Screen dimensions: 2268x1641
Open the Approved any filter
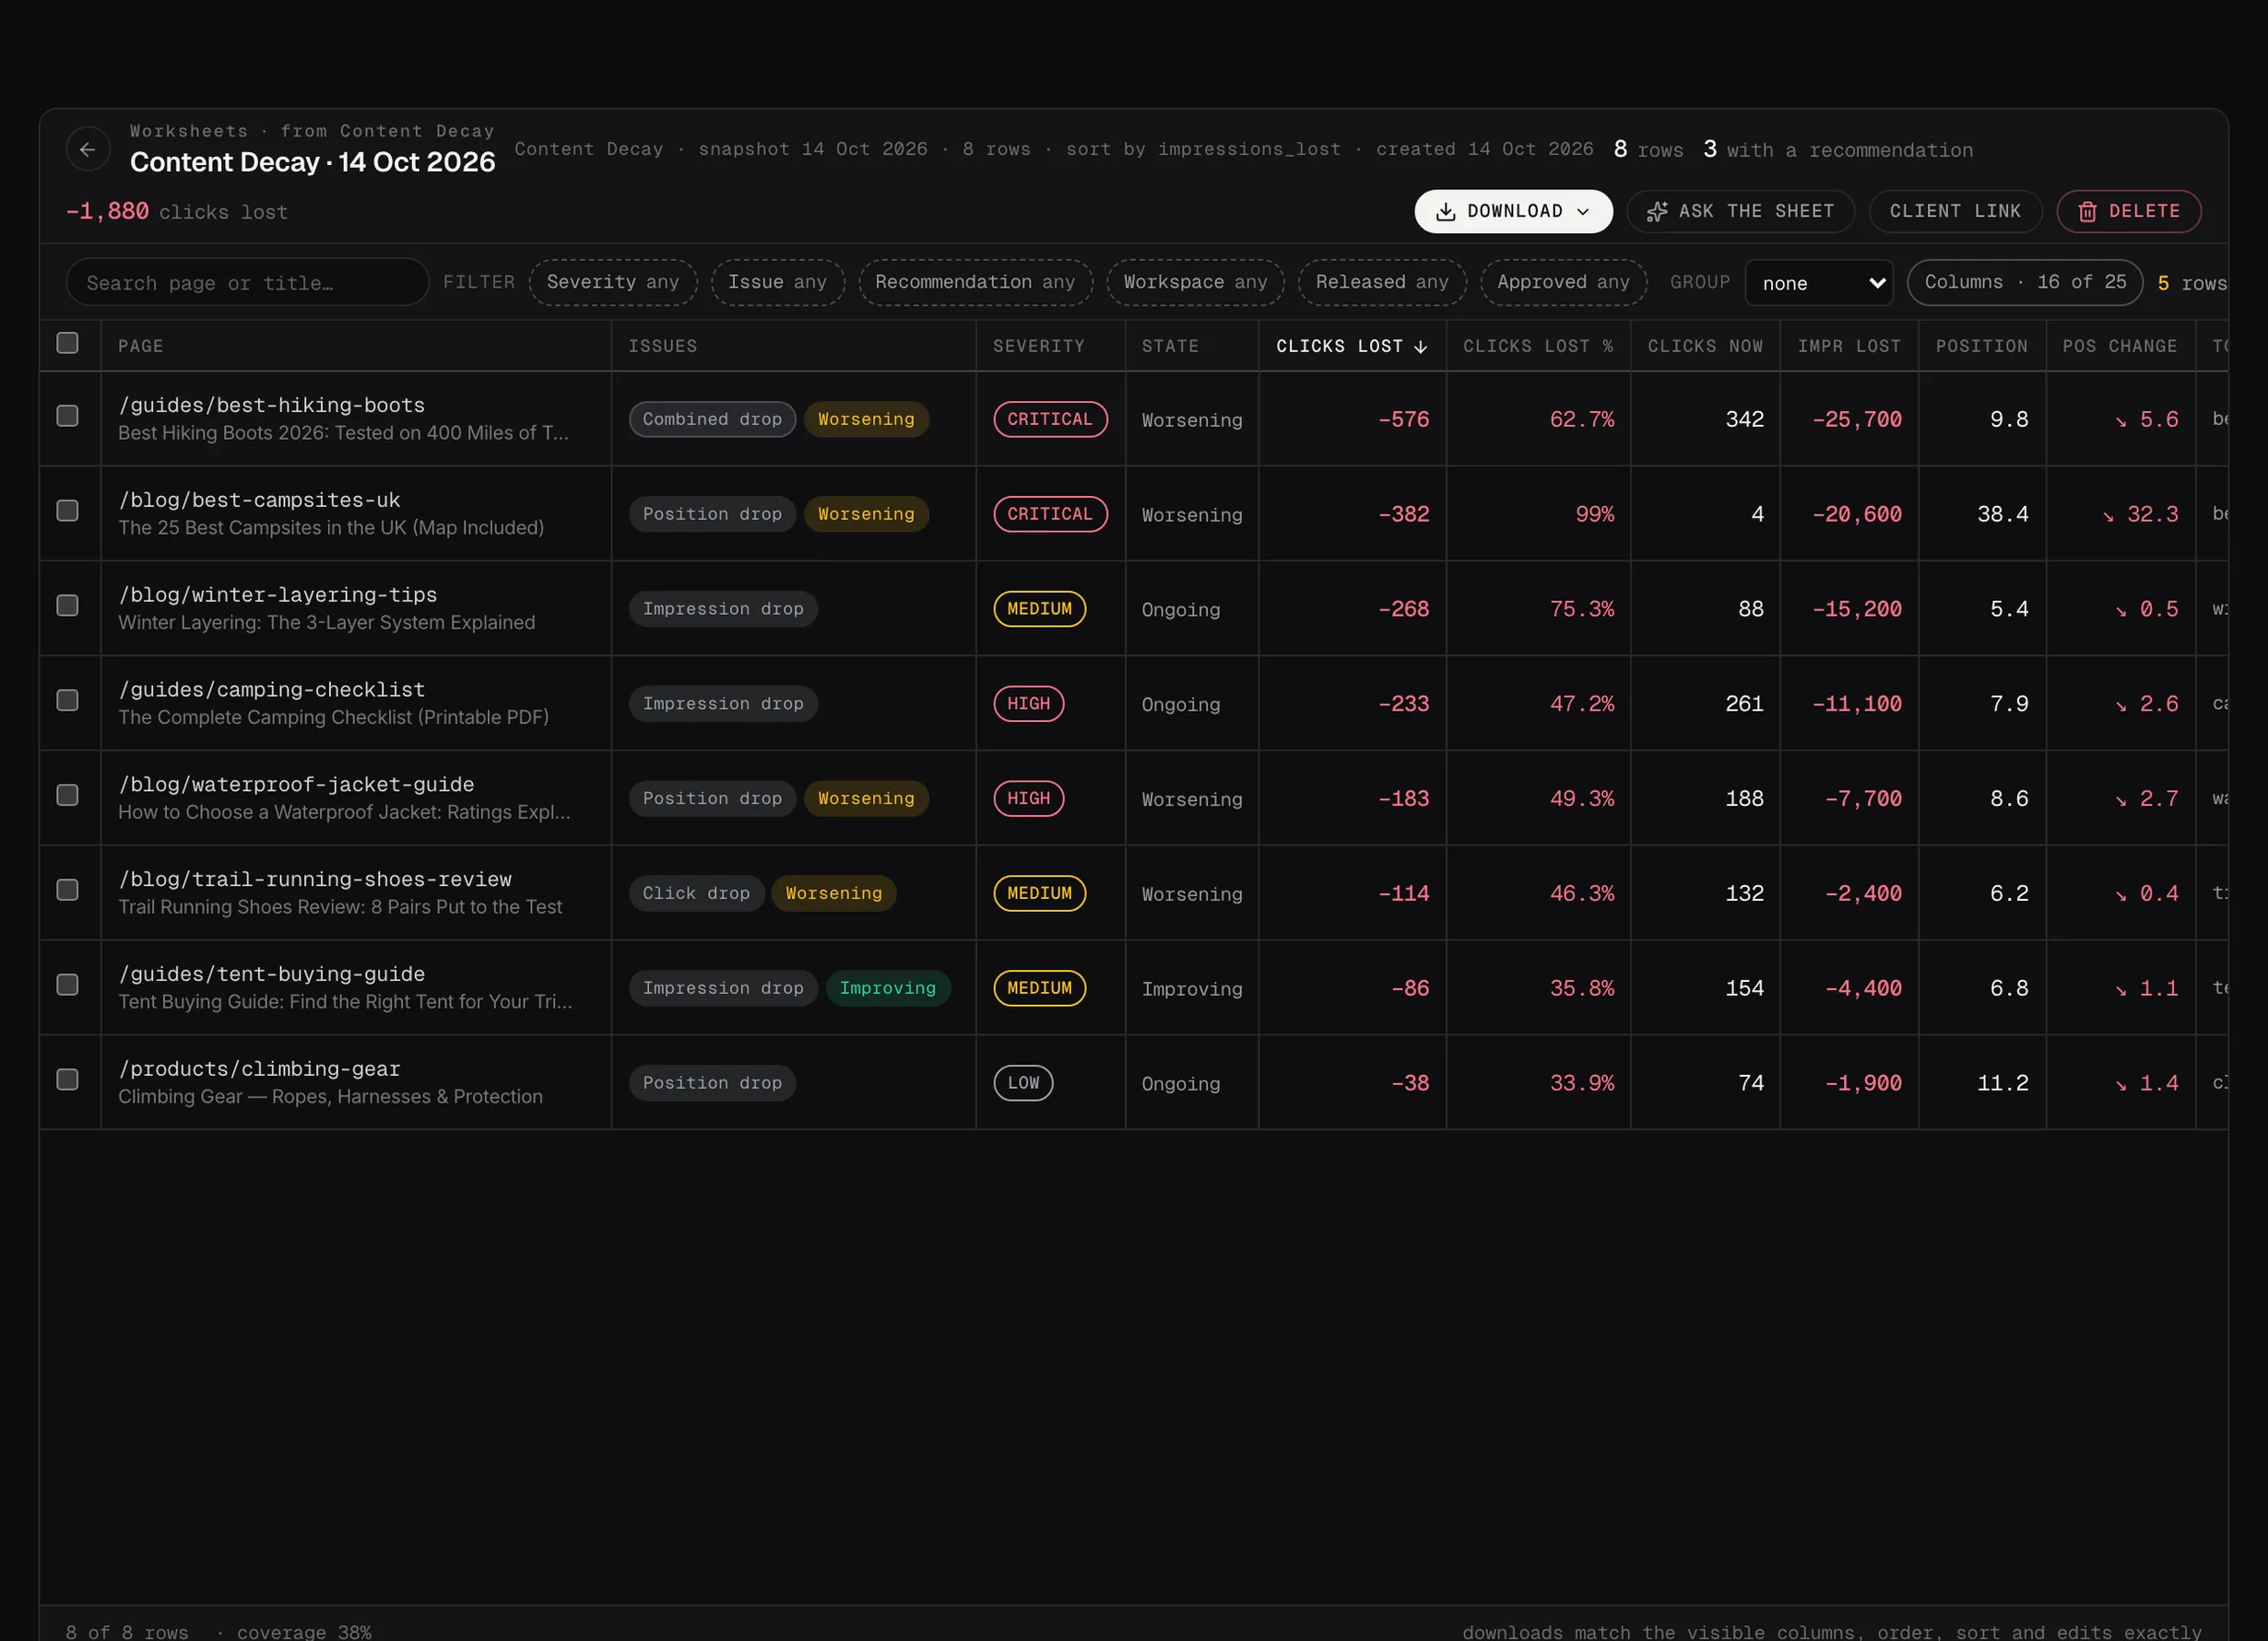tap(1563, 283)
